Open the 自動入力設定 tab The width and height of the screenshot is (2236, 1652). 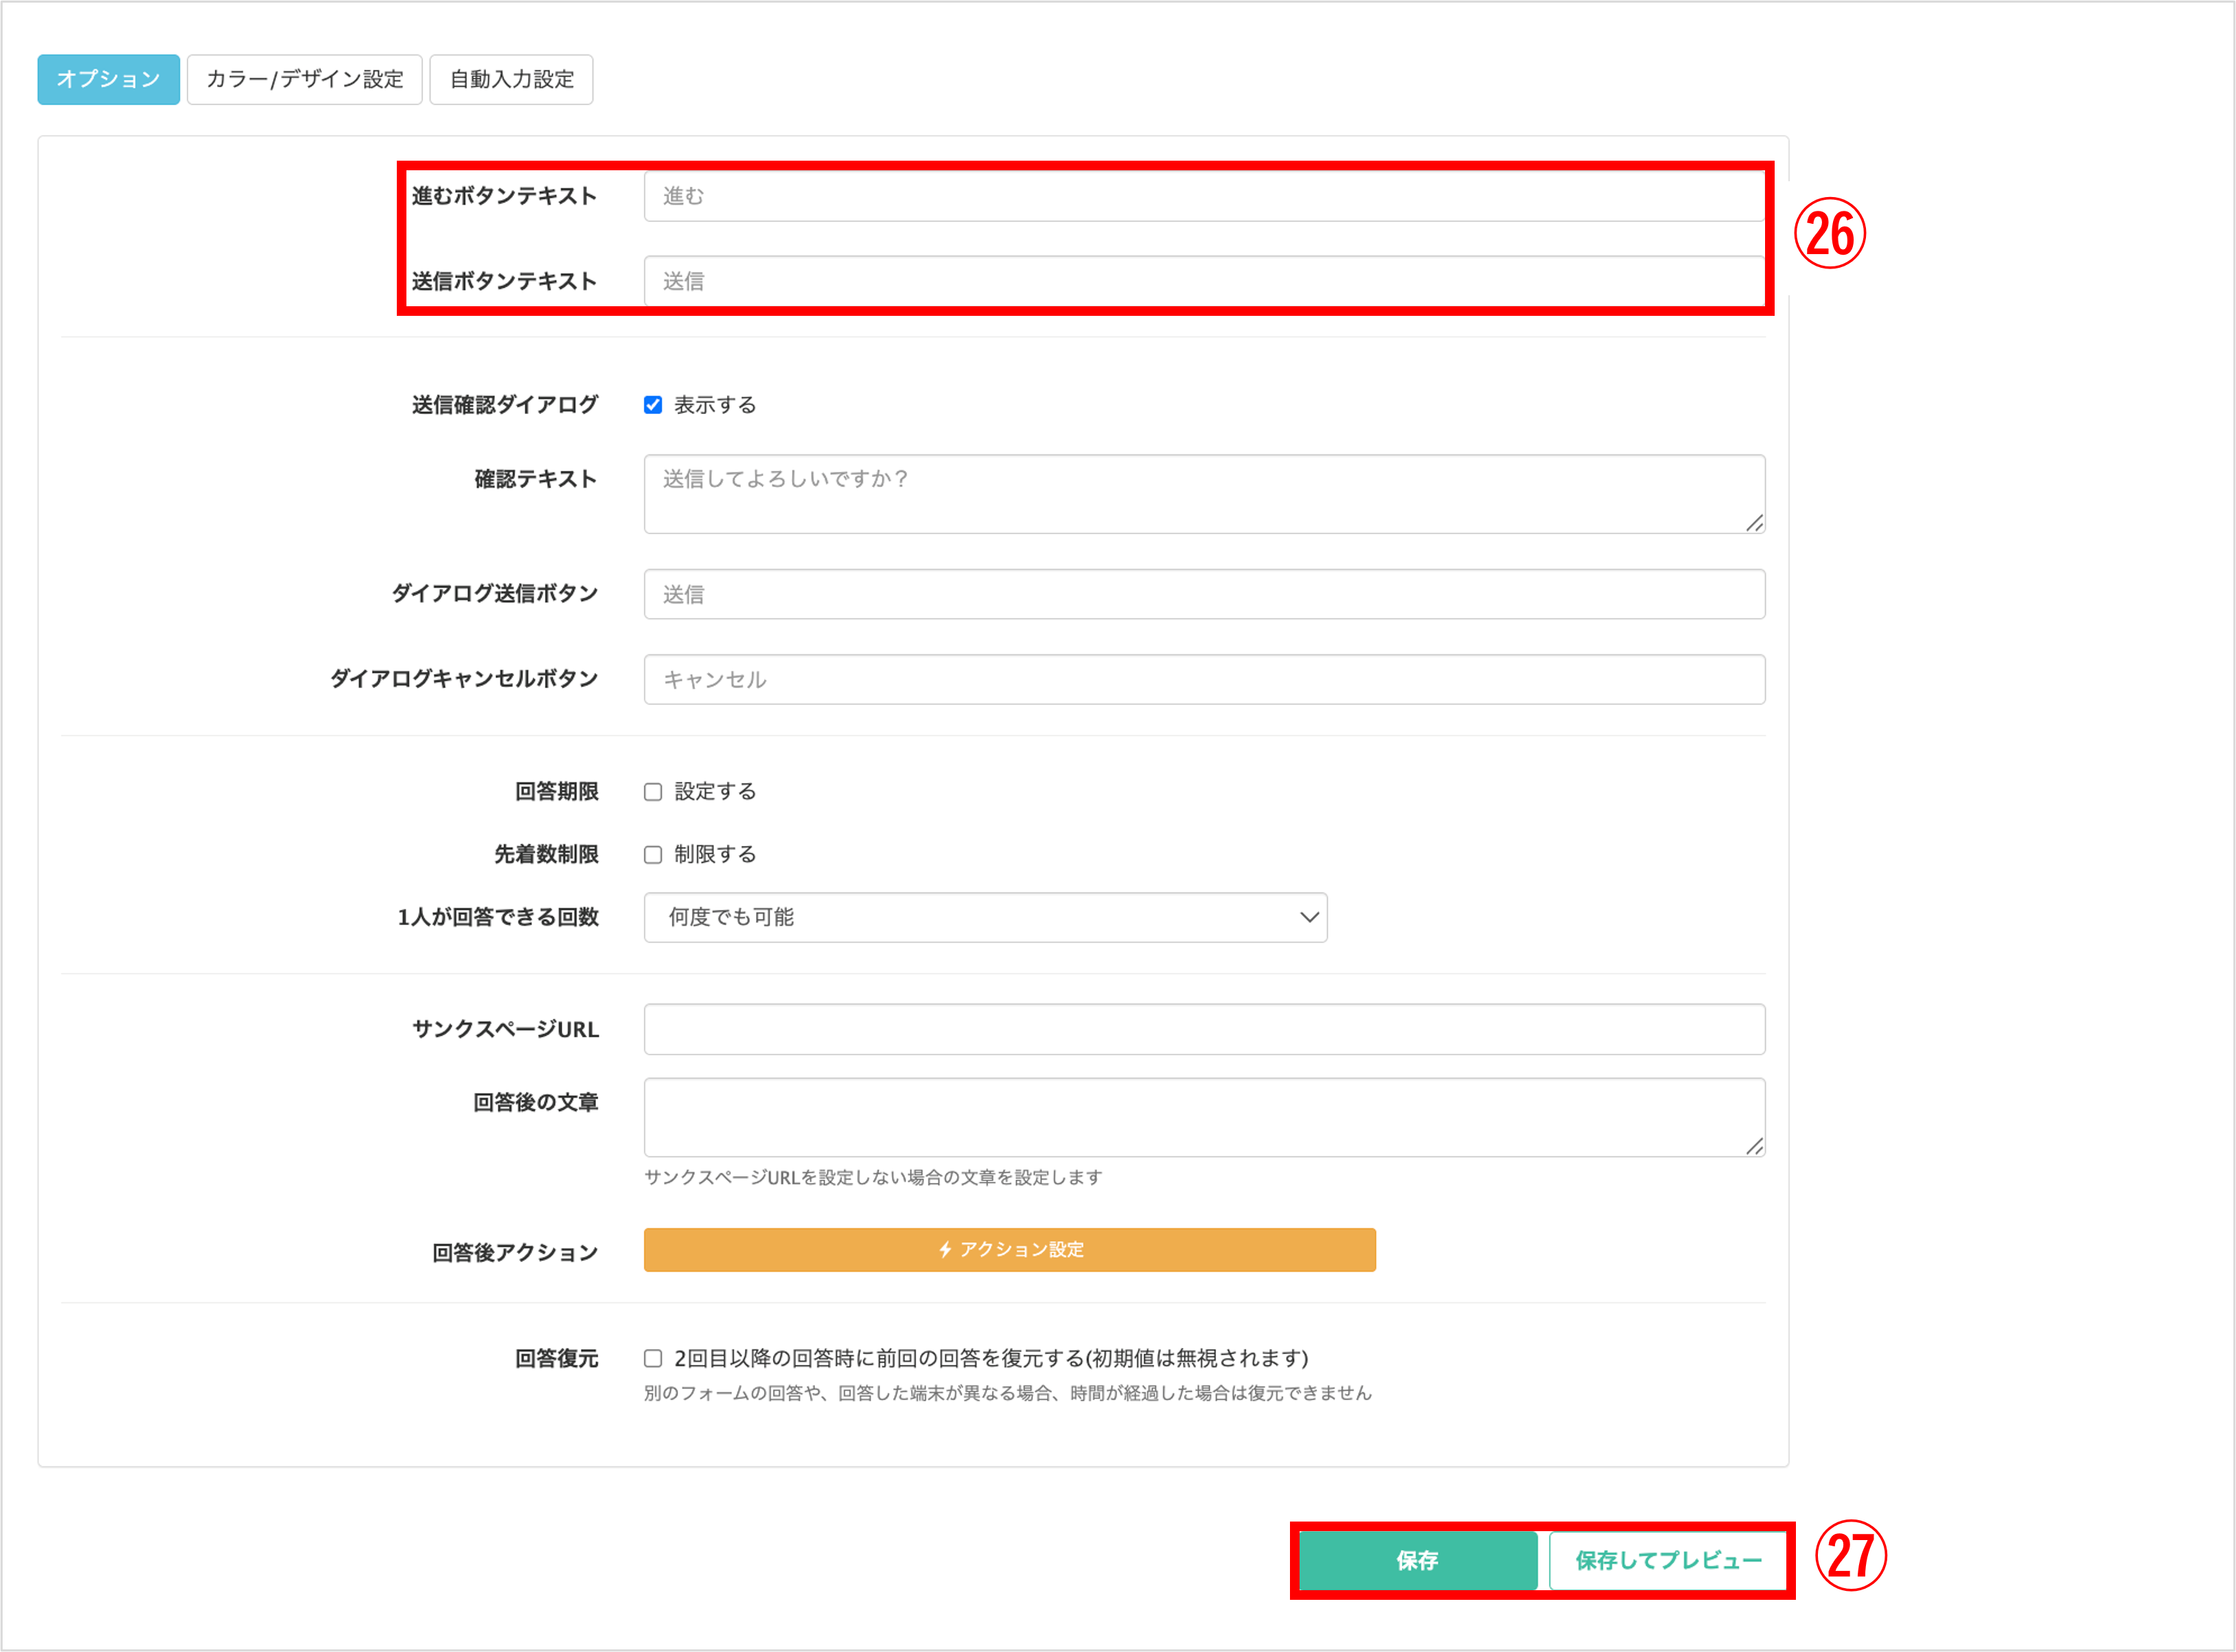click(x=511, y=79)
